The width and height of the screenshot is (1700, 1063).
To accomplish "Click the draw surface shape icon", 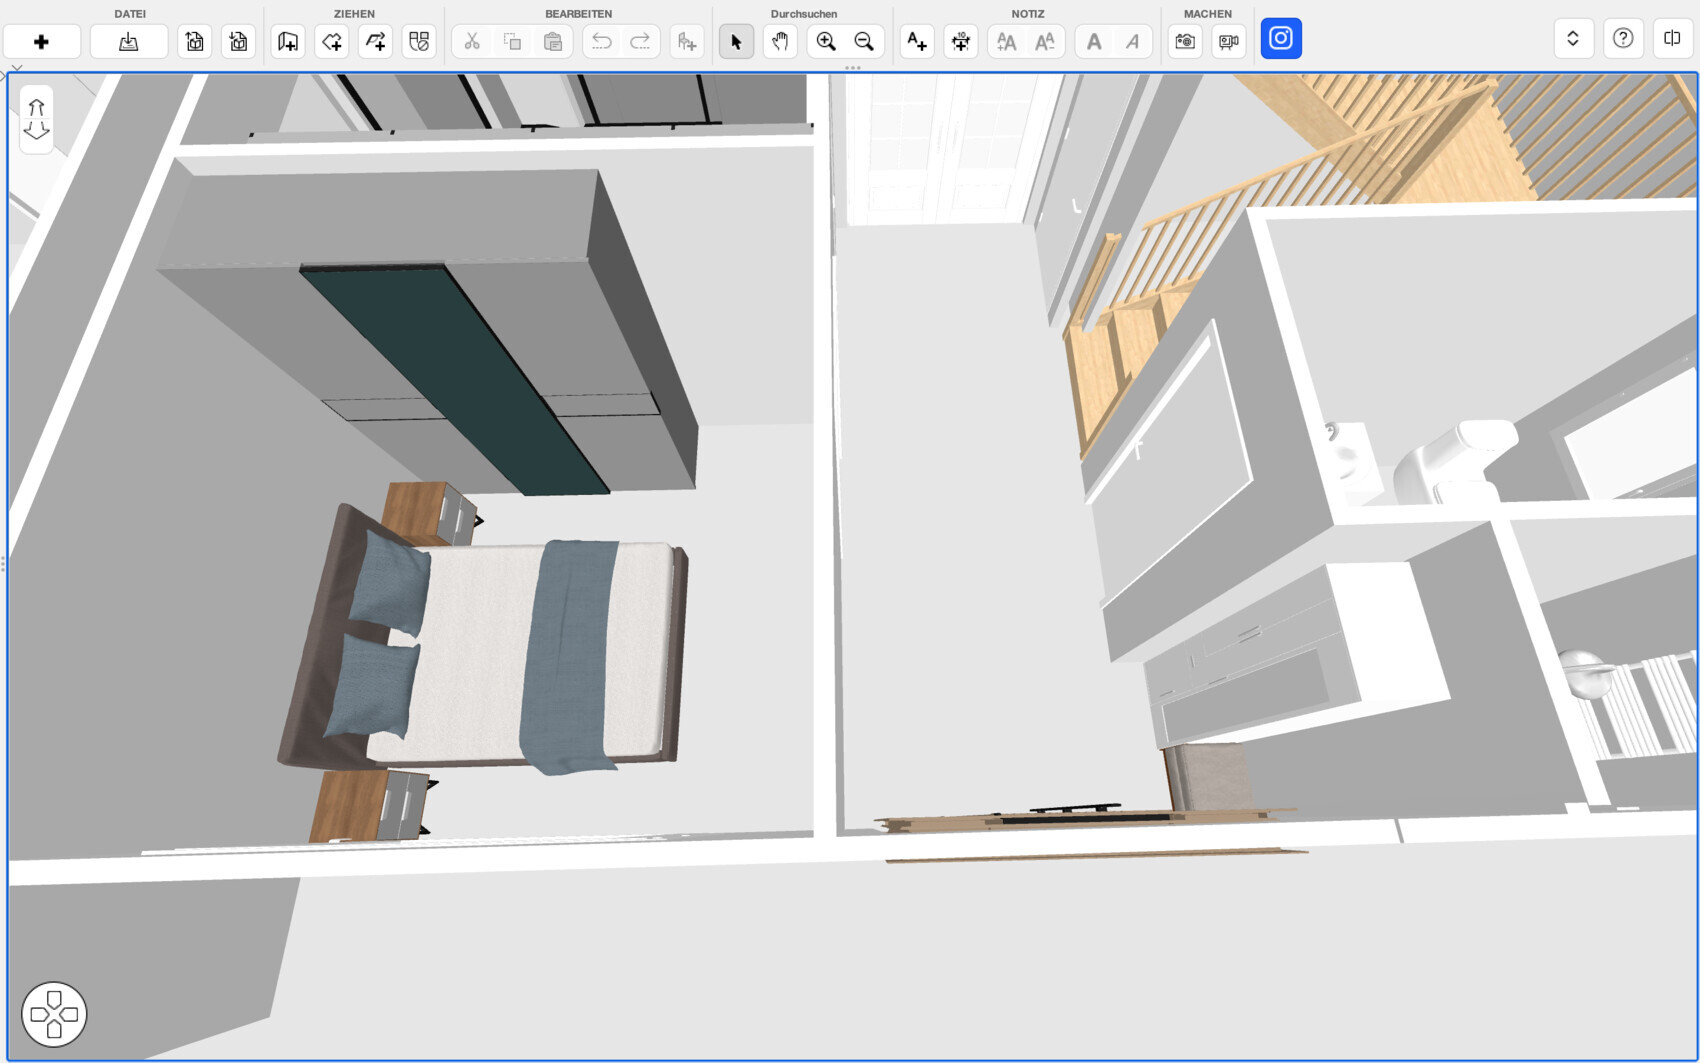I will (x=332, y=42).
